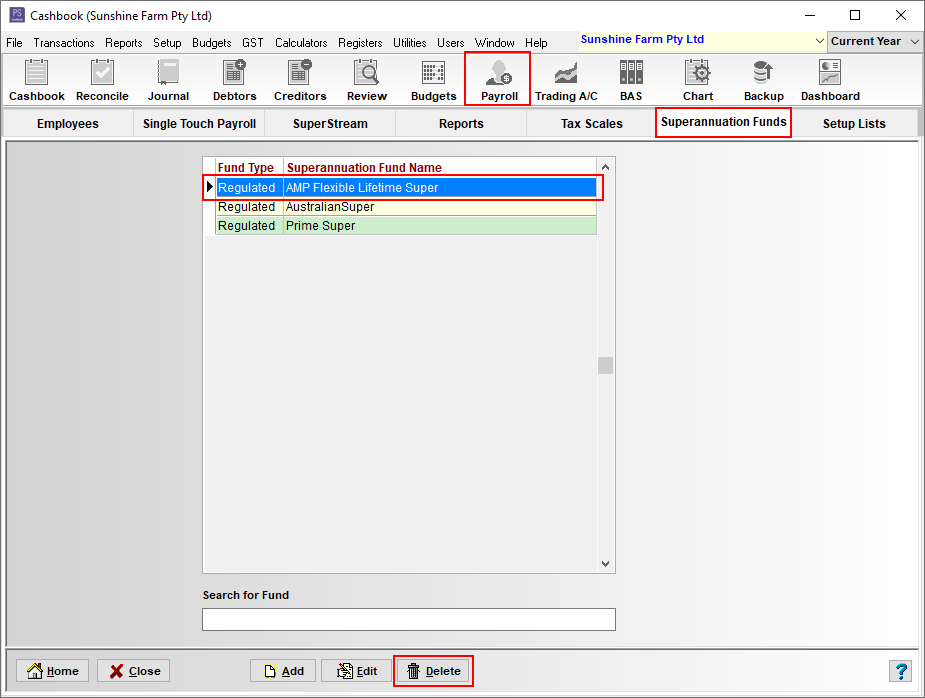Open the Budgets menu in menu bar
Viewport: 925px width, 698px height.
coord(212,42)
